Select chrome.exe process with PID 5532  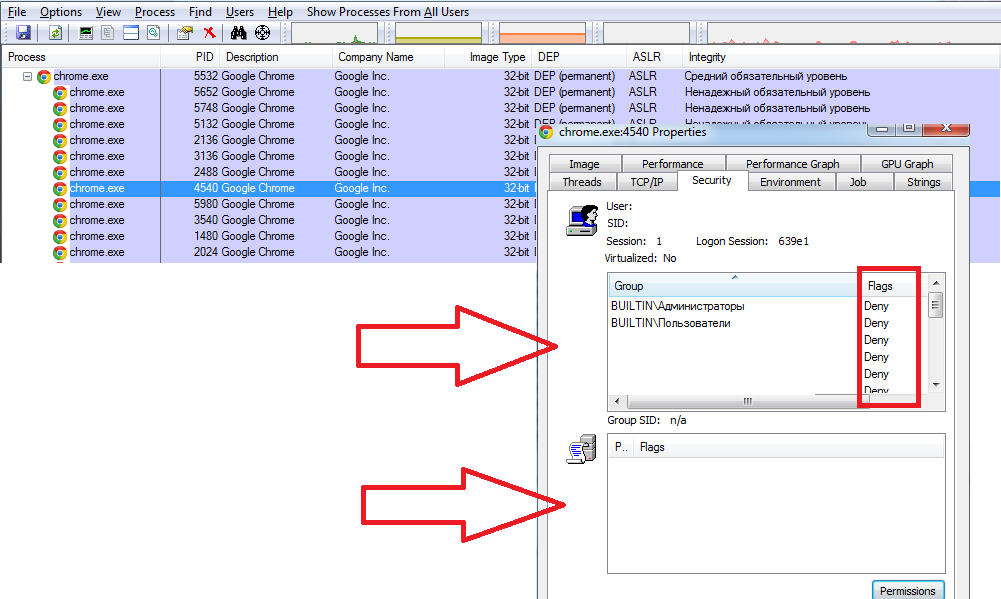pyautogui.click(x=500, y=76)
